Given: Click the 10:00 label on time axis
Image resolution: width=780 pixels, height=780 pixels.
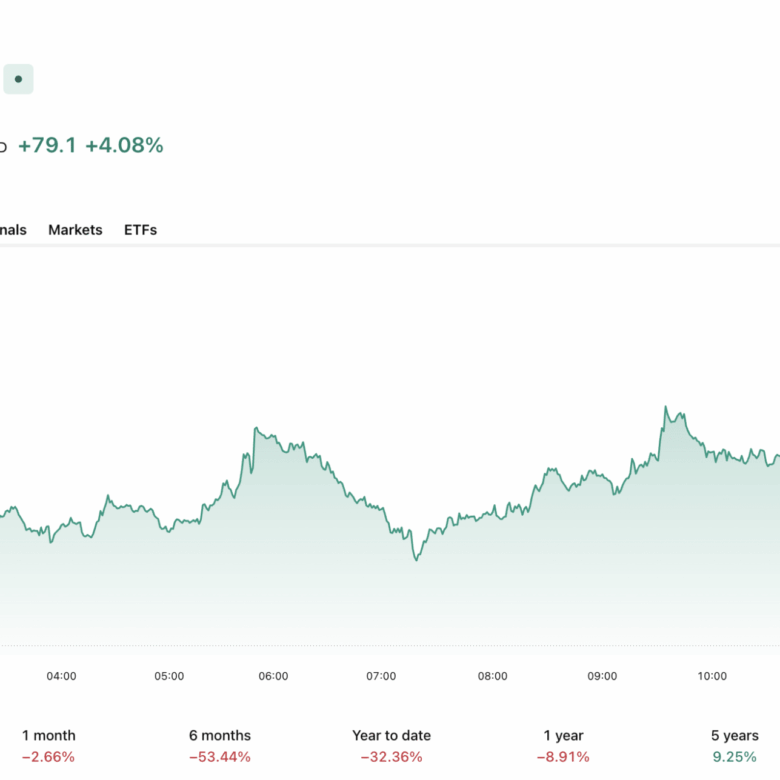Looking at the screenshot, I should click(712, 676).
